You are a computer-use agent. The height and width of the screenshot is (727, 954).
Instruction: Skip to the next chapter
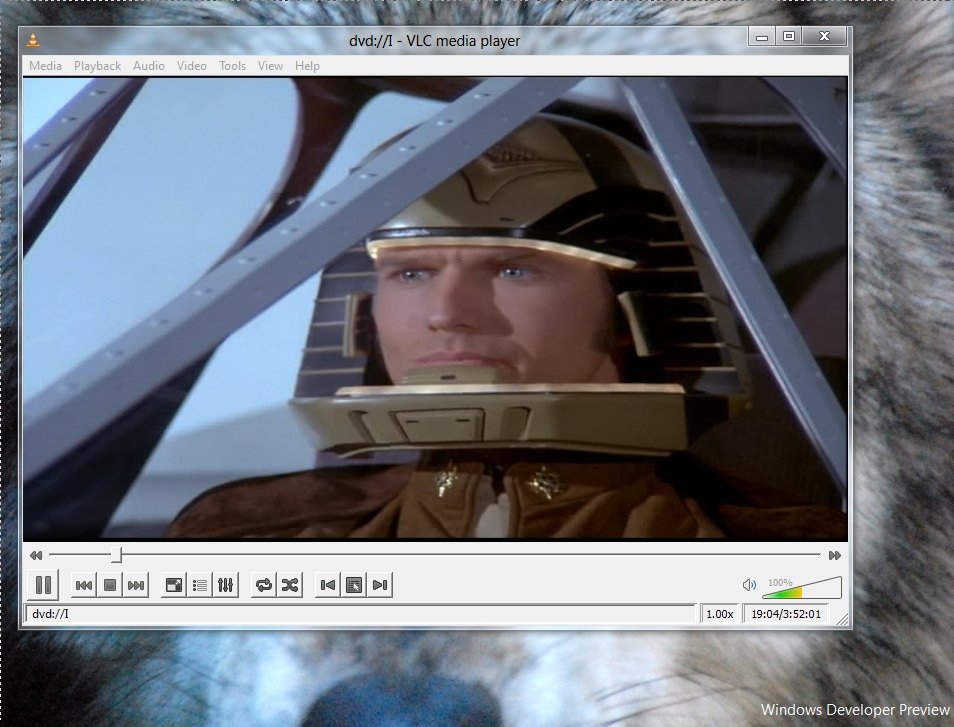pyautogui.click(x=136, y=585)
